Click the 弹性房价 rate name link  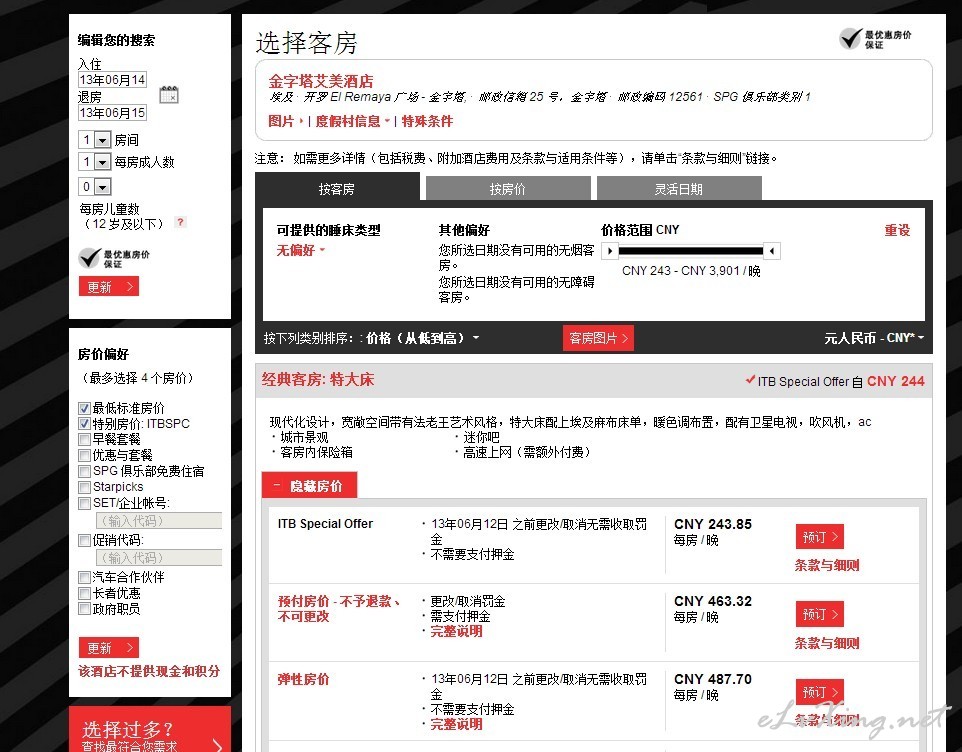303,679
